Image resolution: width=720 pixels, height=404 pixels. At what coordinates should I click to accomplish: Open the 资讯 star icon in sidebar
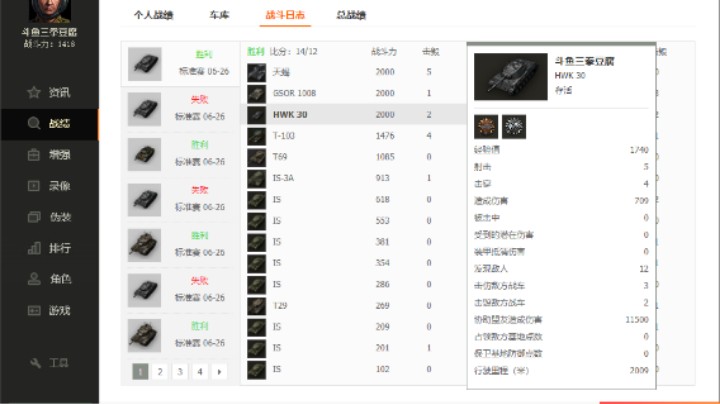coord(34,92)
